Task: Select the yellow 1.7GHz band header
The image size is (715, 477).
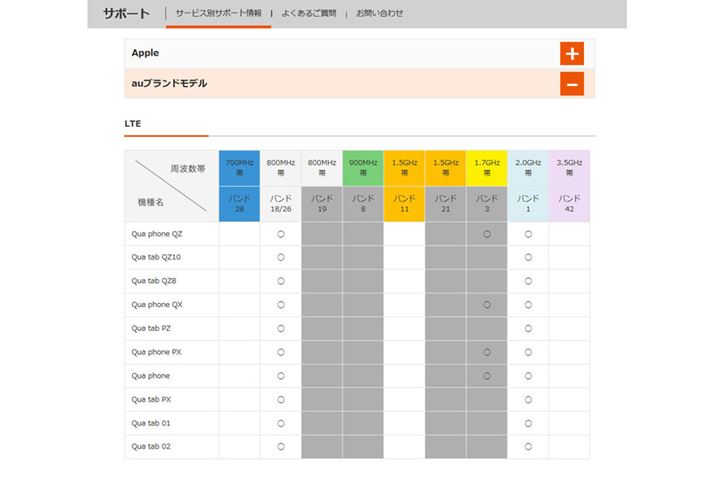Action: [486, 167]
